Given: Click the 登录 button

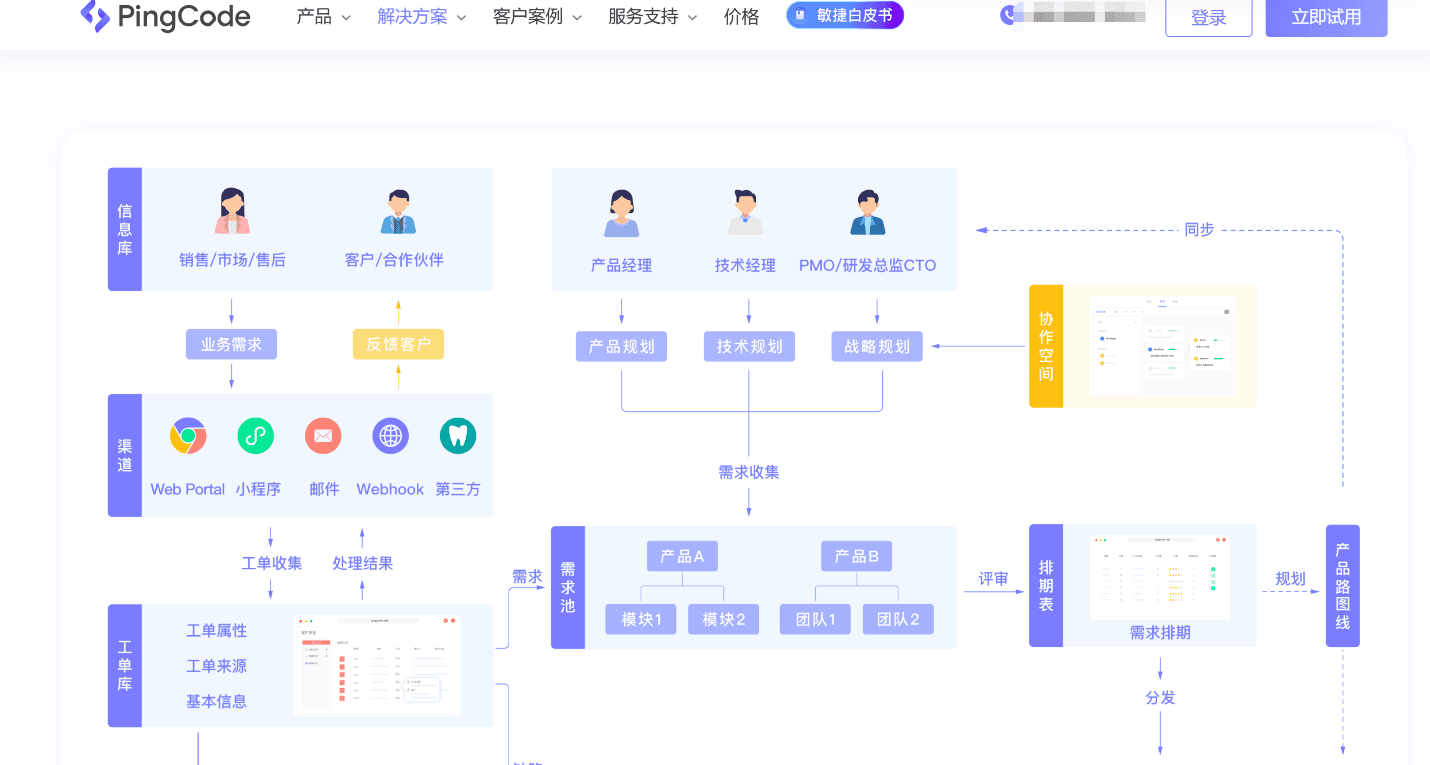Looking at the screenshot, I should click(x=1209, y=17).
